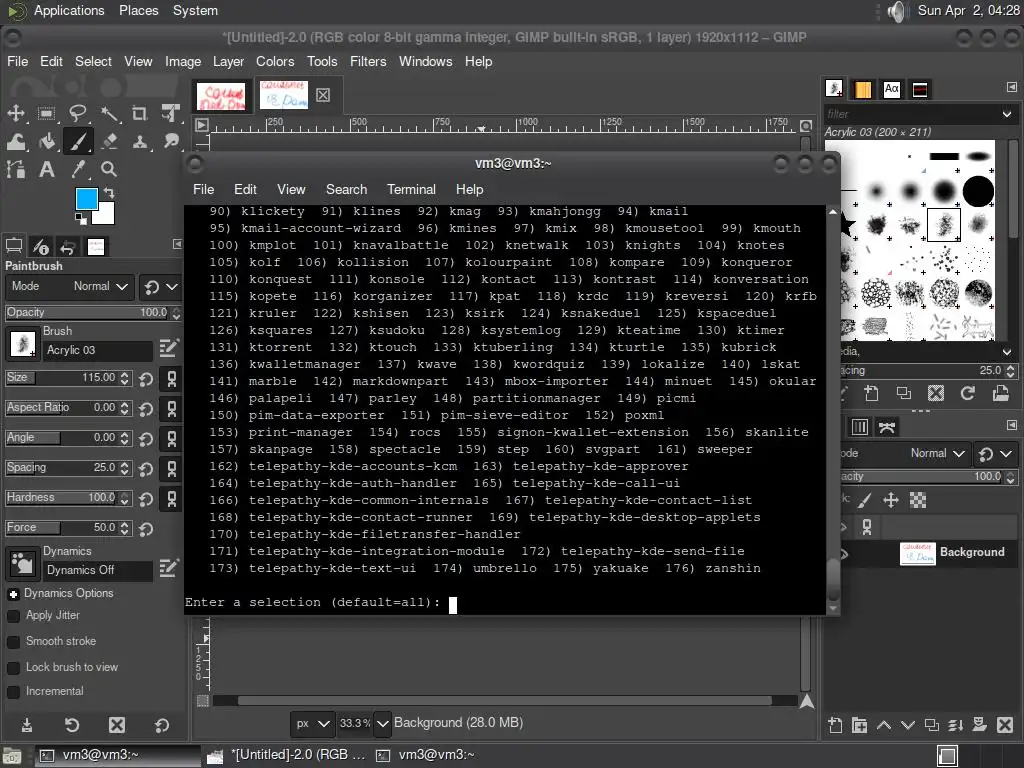Screen dimensions: 1024x768
Task: Open layer mode Normal dropdown
Action: [x=938, y=454]
